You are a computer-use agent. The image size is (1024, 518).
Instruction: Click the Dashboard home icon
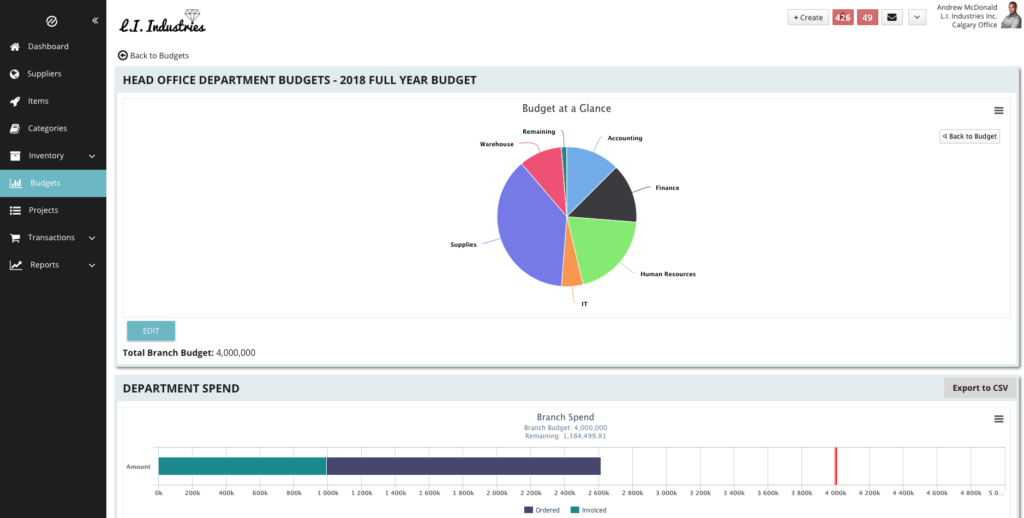(15, 47)
